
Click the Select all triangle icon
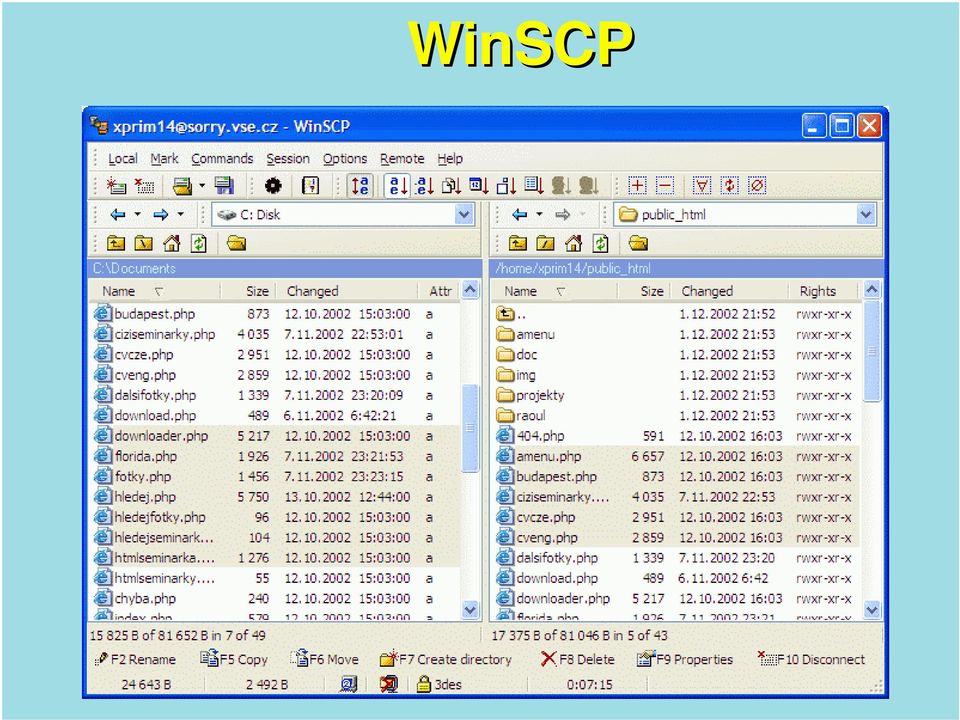pos(702,186)
